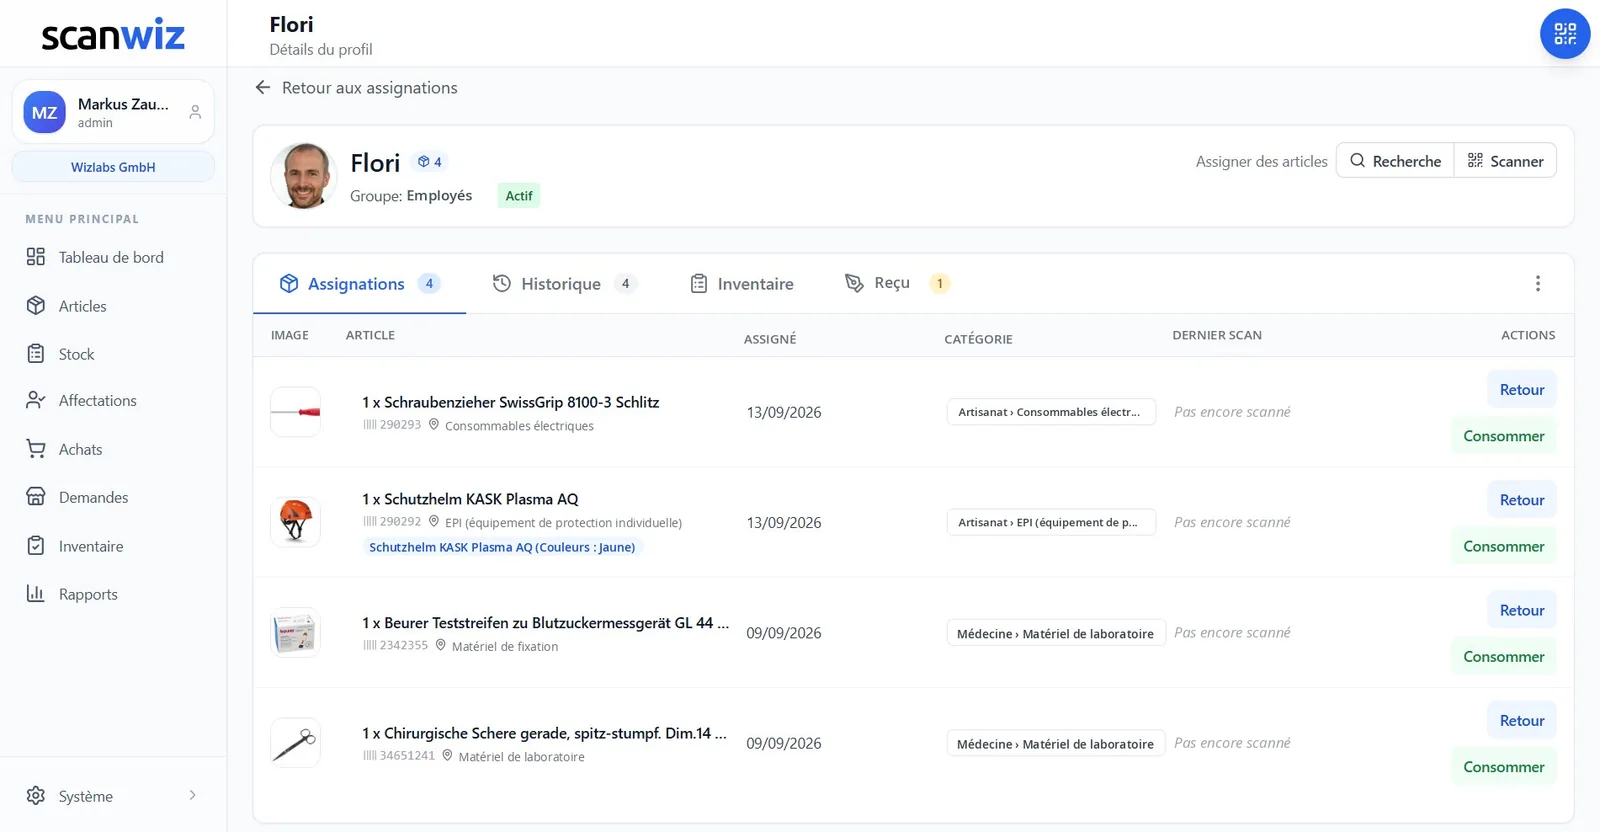The image size is (1600, 832).
Task: Click the Schutzhelm Couleurs Jaune variant tag
Action: click(502, 547)
